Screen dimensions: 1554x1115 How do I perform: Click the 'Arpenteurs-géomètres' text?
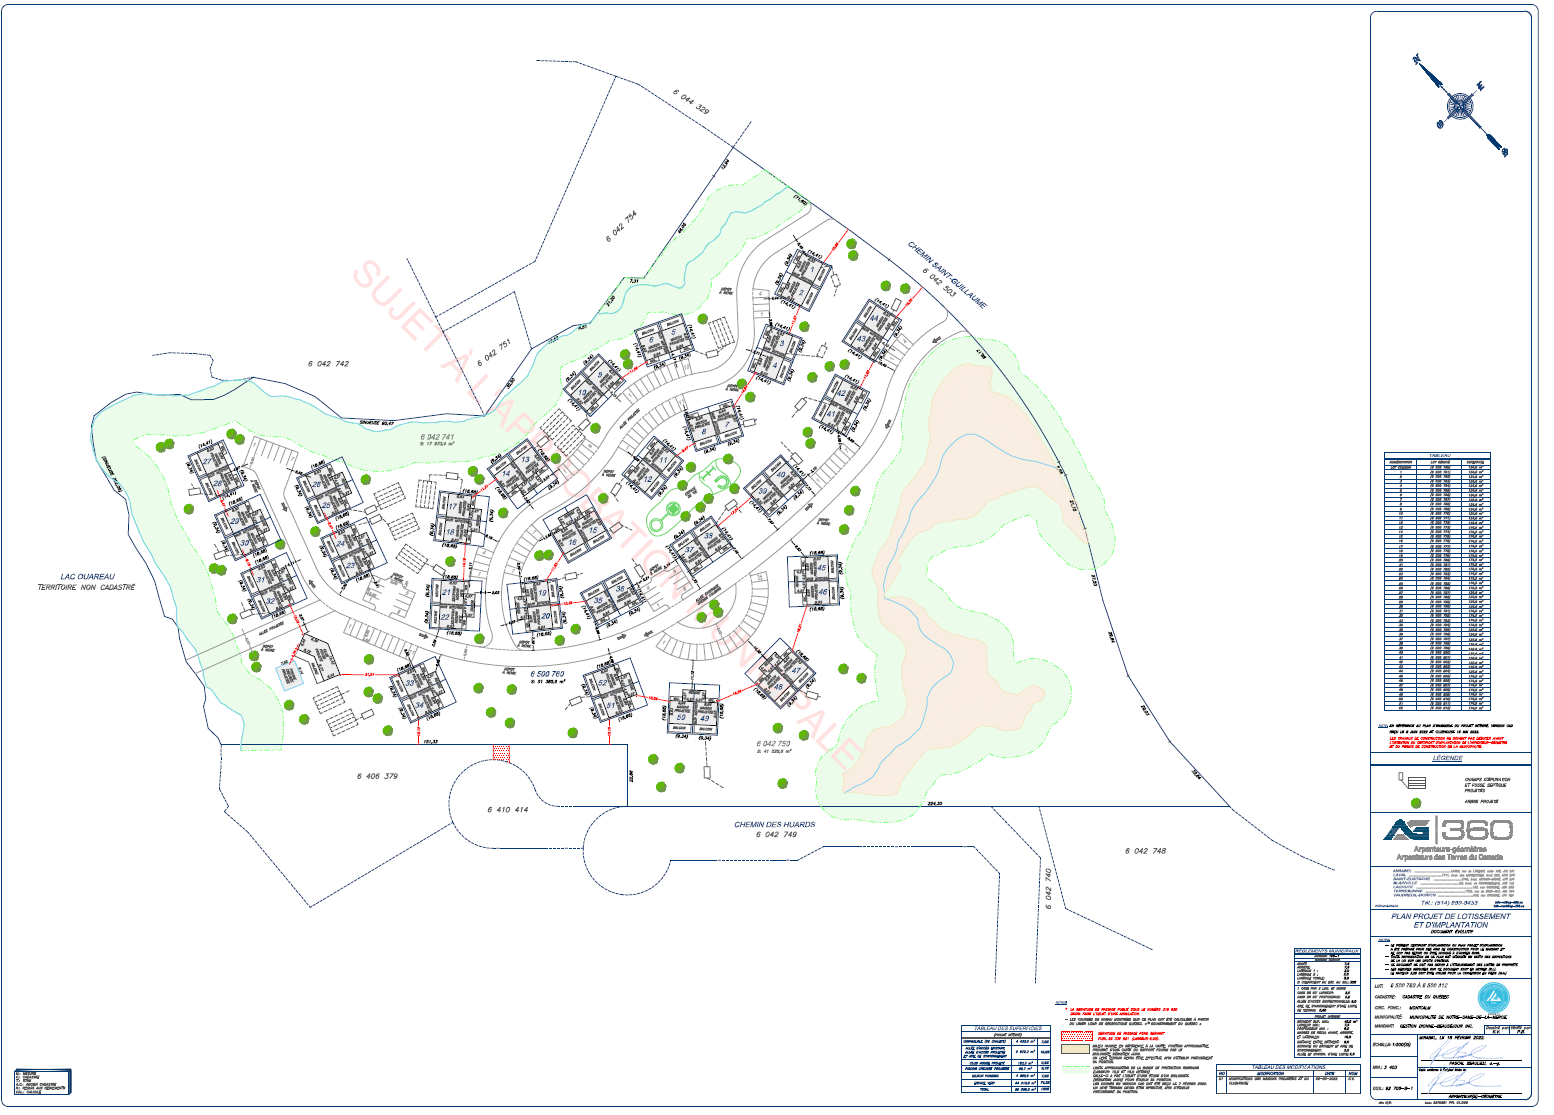click(1448, 850)
